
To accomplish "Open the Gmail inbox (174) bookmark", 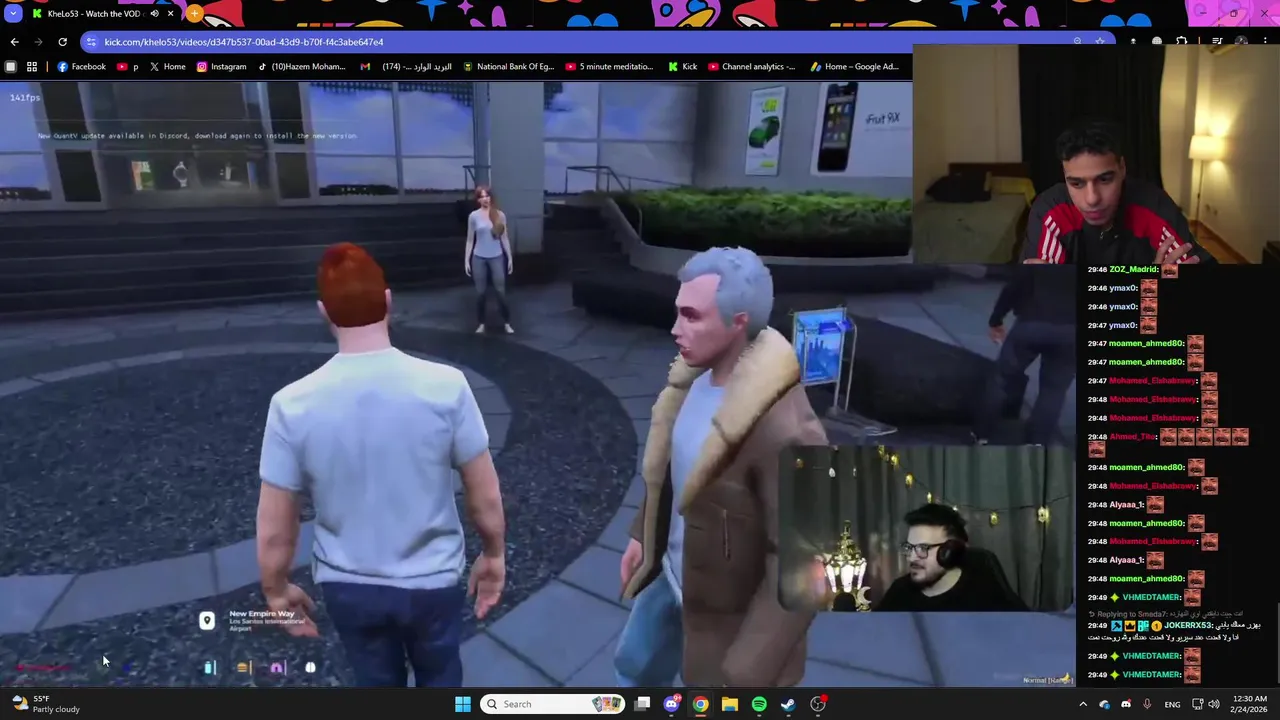I will tap(406, 67).
